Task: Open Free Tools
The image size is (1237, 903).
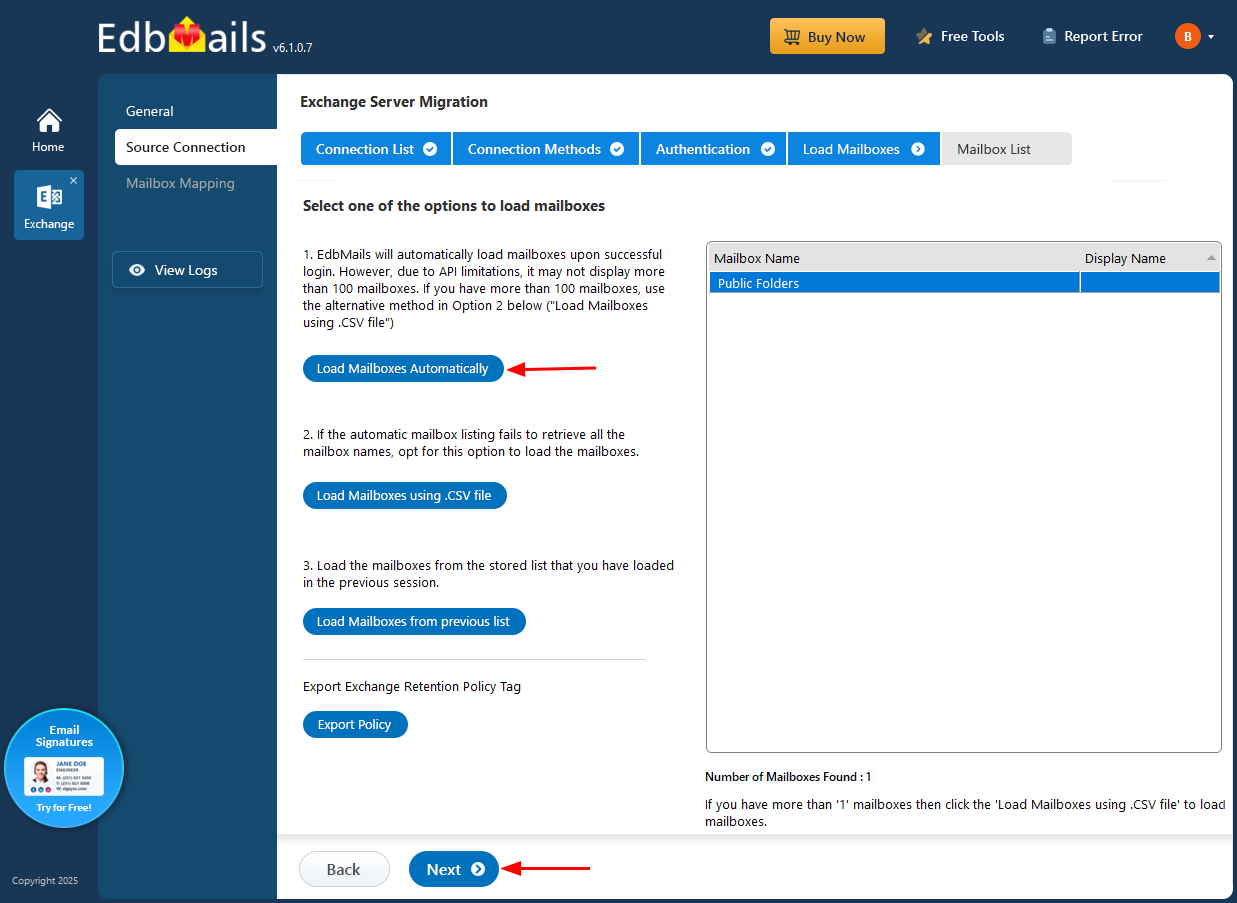Action: [960, 36]
